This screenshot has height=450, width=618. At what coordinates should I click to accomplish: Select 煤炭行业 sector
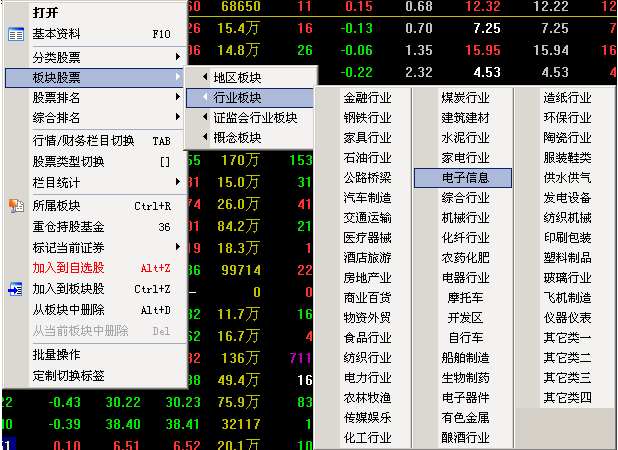465,98
